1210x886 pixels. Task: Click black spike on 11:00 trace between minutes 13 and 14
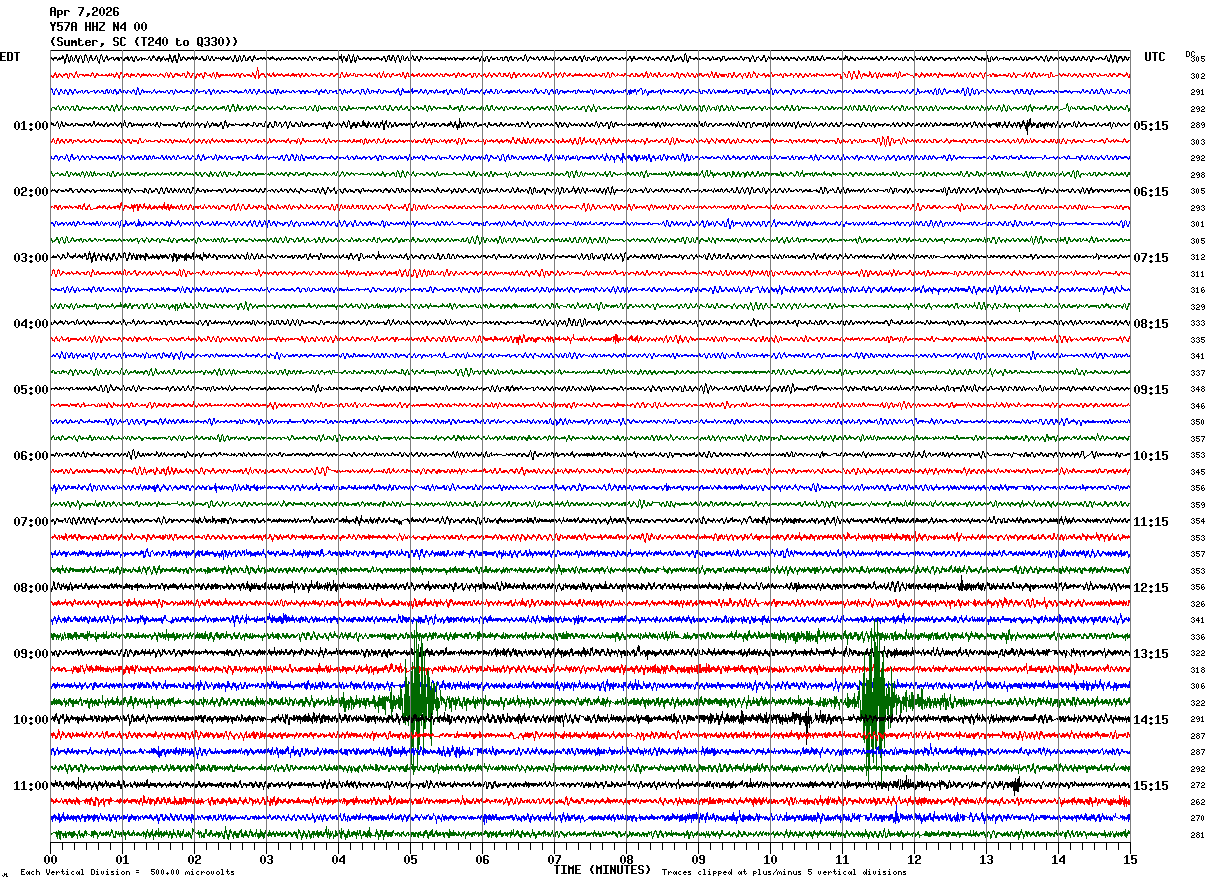(x=1016, y=785)
